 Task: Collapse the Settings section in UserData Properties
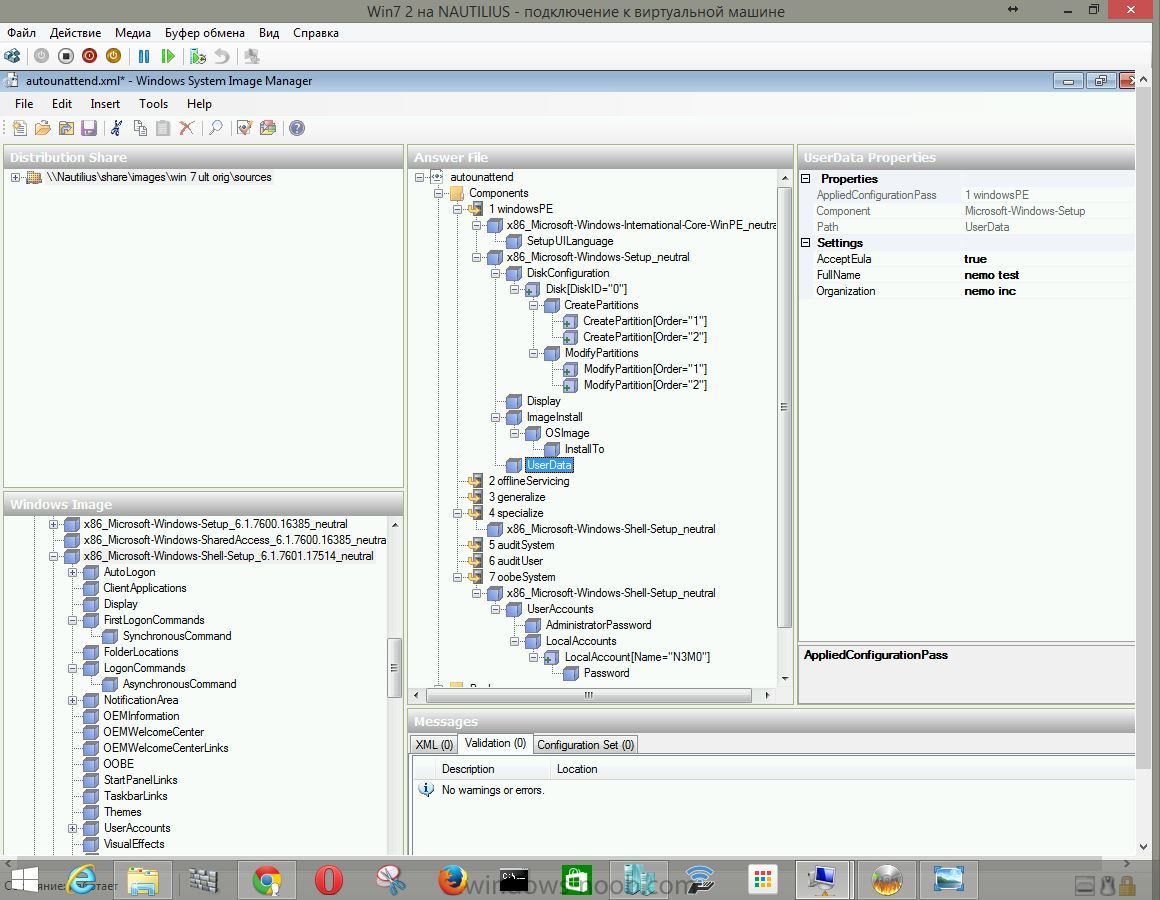pos(806,243)
